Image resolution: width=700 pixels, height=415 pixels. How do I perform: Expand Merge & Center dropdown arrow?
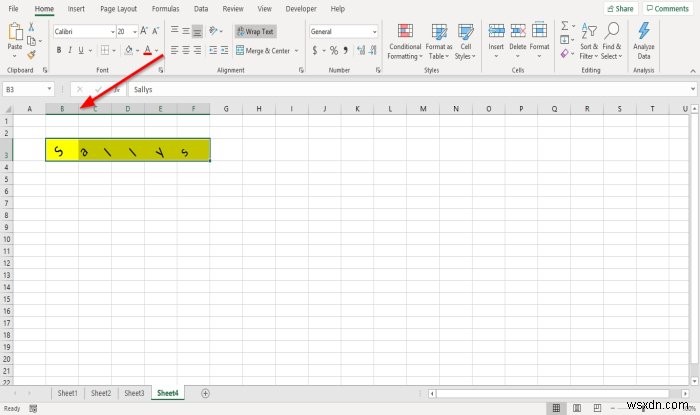point(296,51)
